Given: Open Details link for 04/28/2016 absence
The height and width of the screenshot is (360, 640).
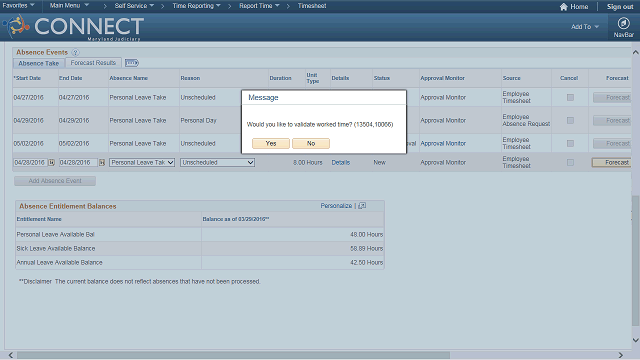Looking at the screenshot, I should pyautogui.click(x=340, y=162).
